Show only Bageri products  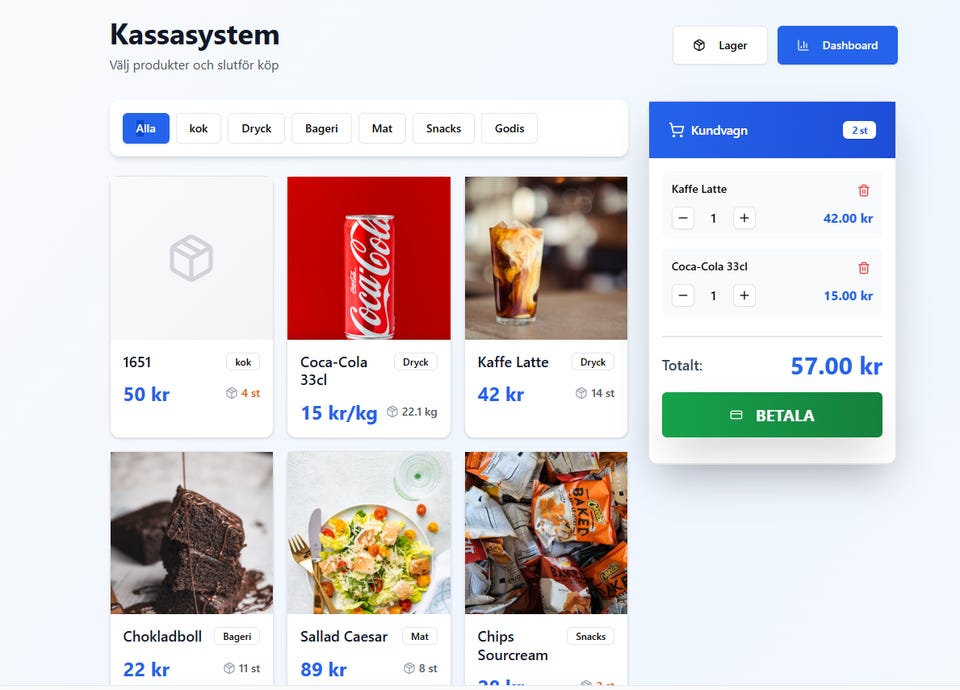coord(321,129)
